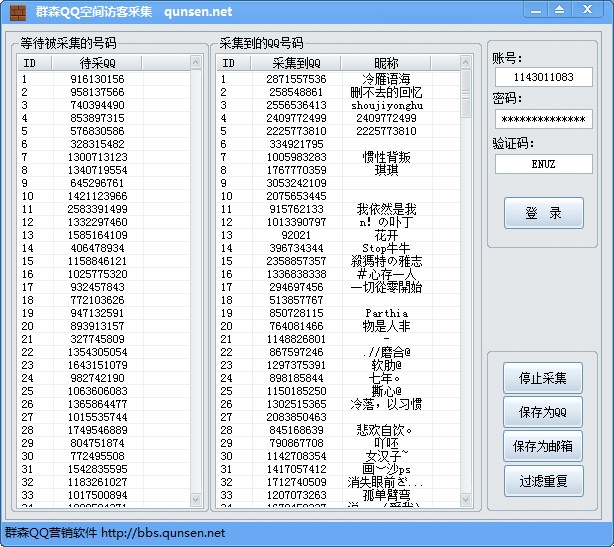The height and width of the screenshot is (547, 614).
Task: Select collected QQ 1148826801
Action: pyautogui.click(x=296, y=339)
